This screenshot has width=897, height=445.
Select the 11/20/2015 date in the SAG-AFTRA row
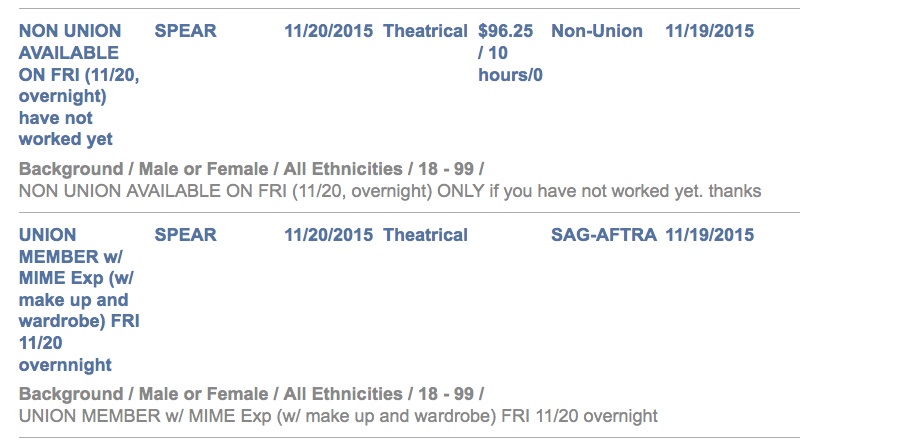click(328, 235)
